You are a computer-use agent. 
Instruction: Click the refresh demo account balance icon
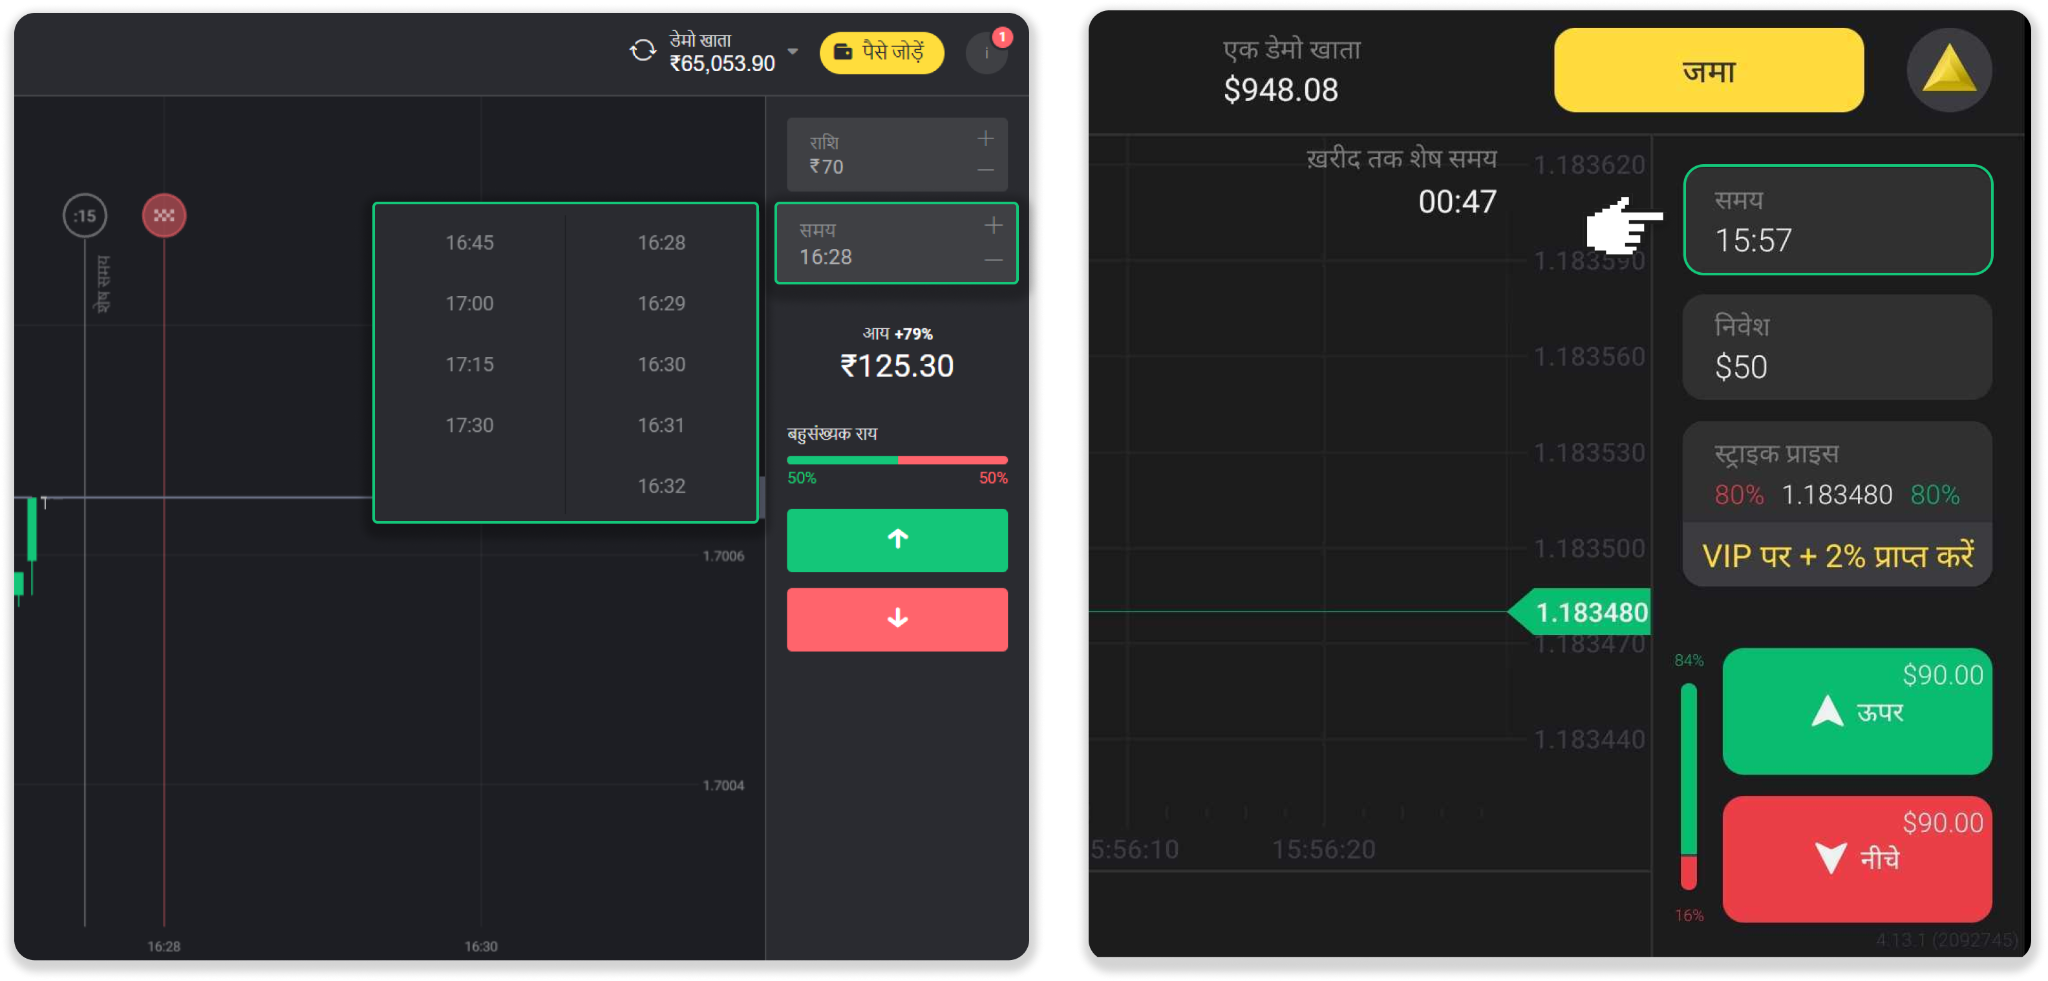click(642, 50)
